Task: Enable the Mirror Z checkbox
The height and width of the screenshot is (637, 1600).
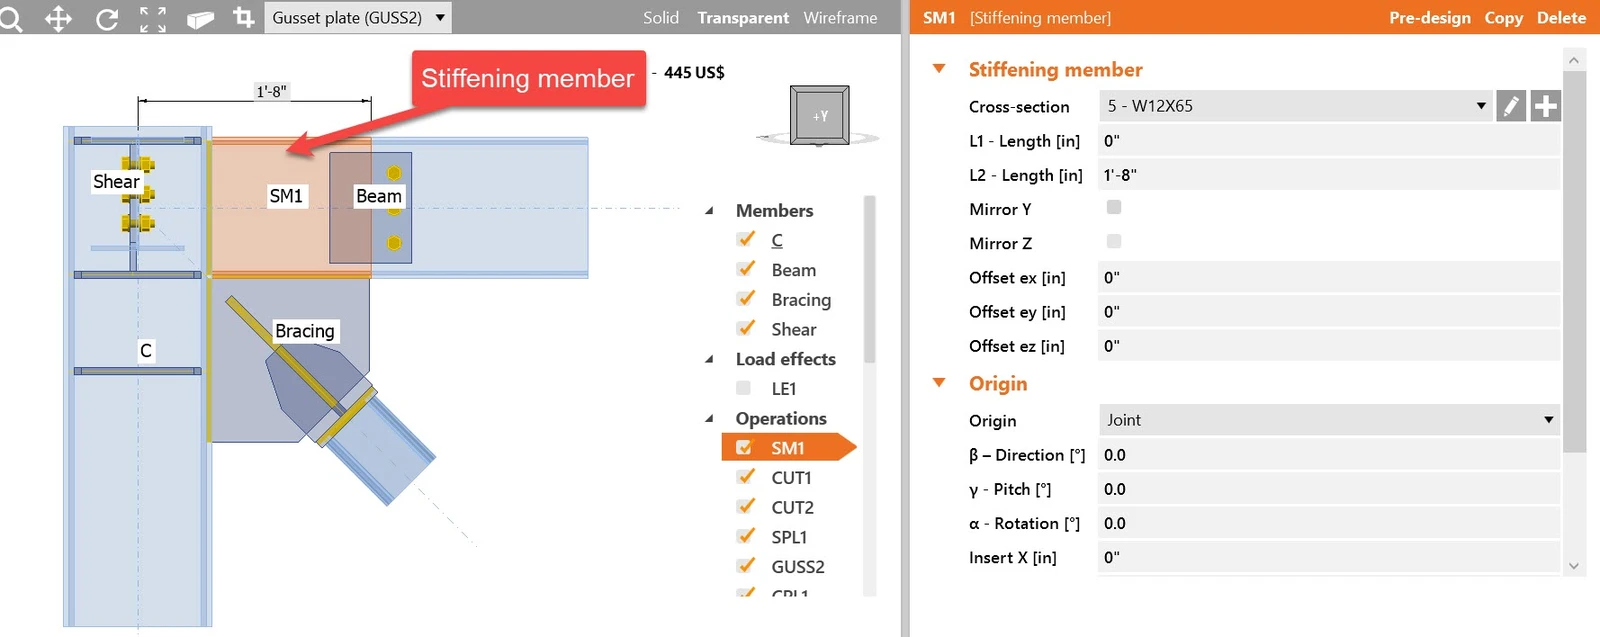Action: click(x=1114, y=241)
